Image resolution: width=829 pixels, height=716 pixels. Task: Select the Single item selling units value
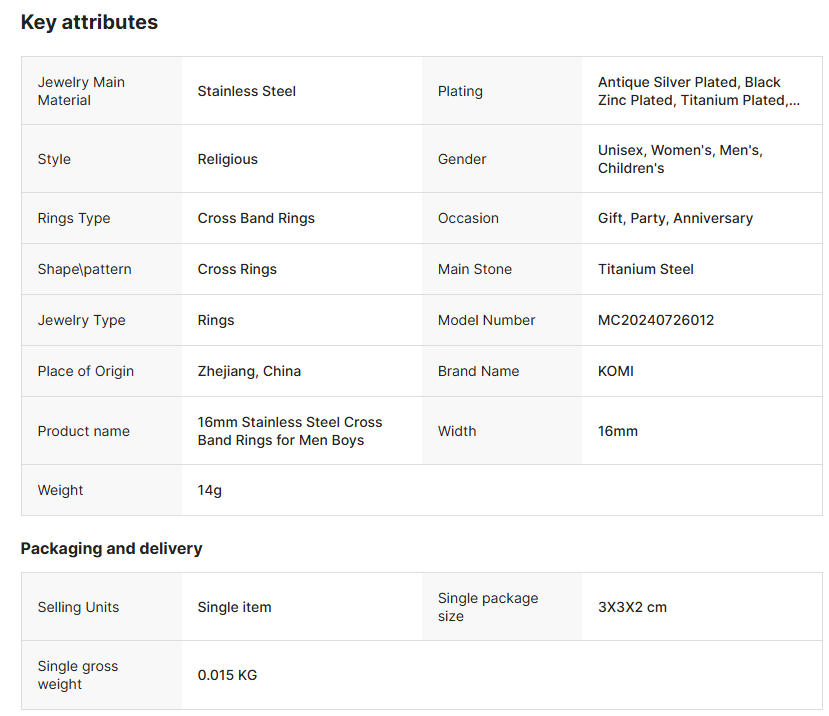(234, 607)
